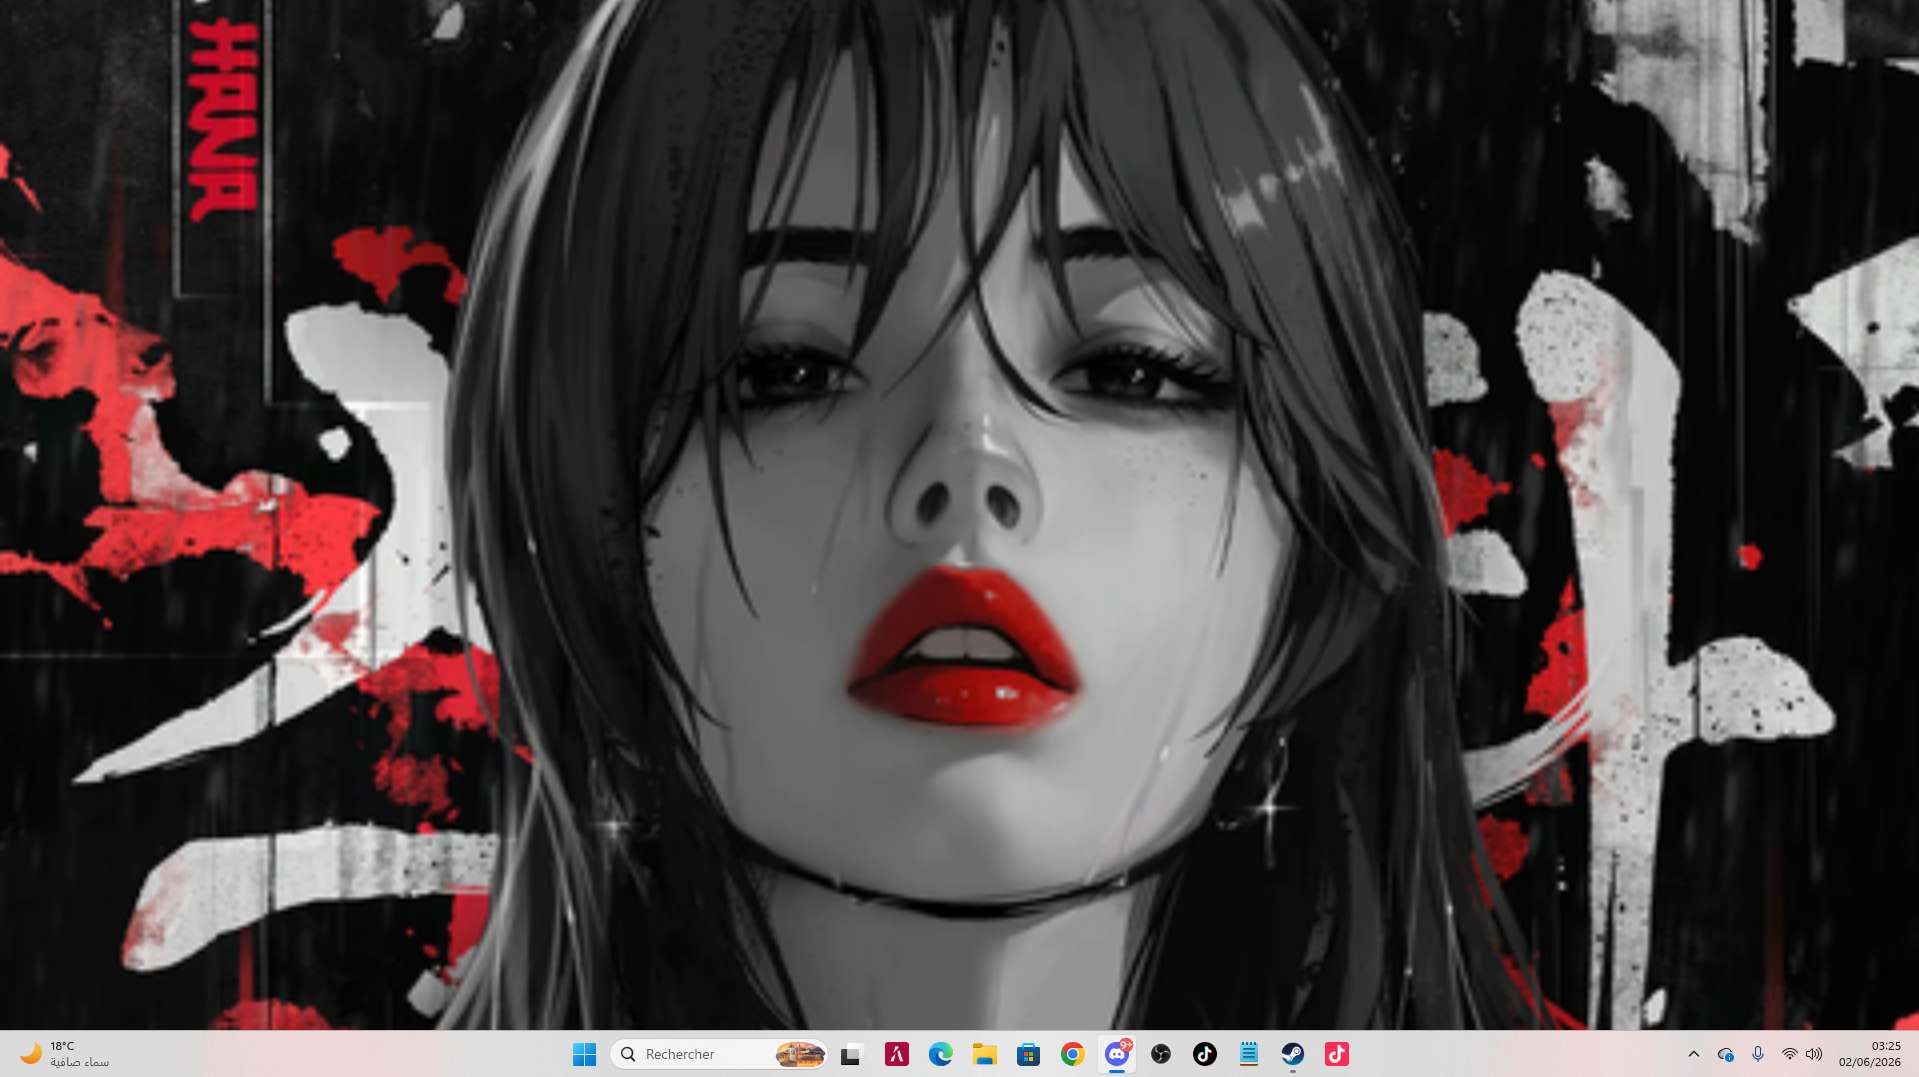Open the Notepad taskbar icon

[x=1248, y=1054]
